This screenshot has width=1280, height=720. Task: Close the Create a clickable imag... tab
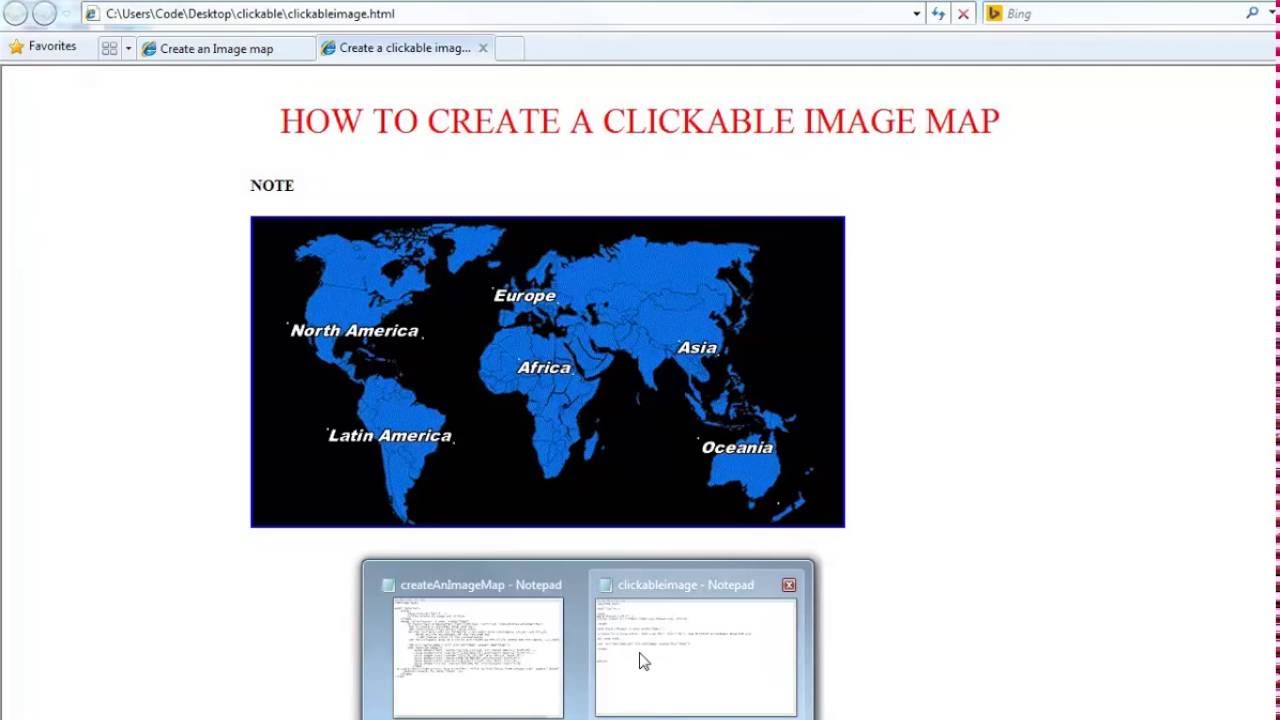483,48
